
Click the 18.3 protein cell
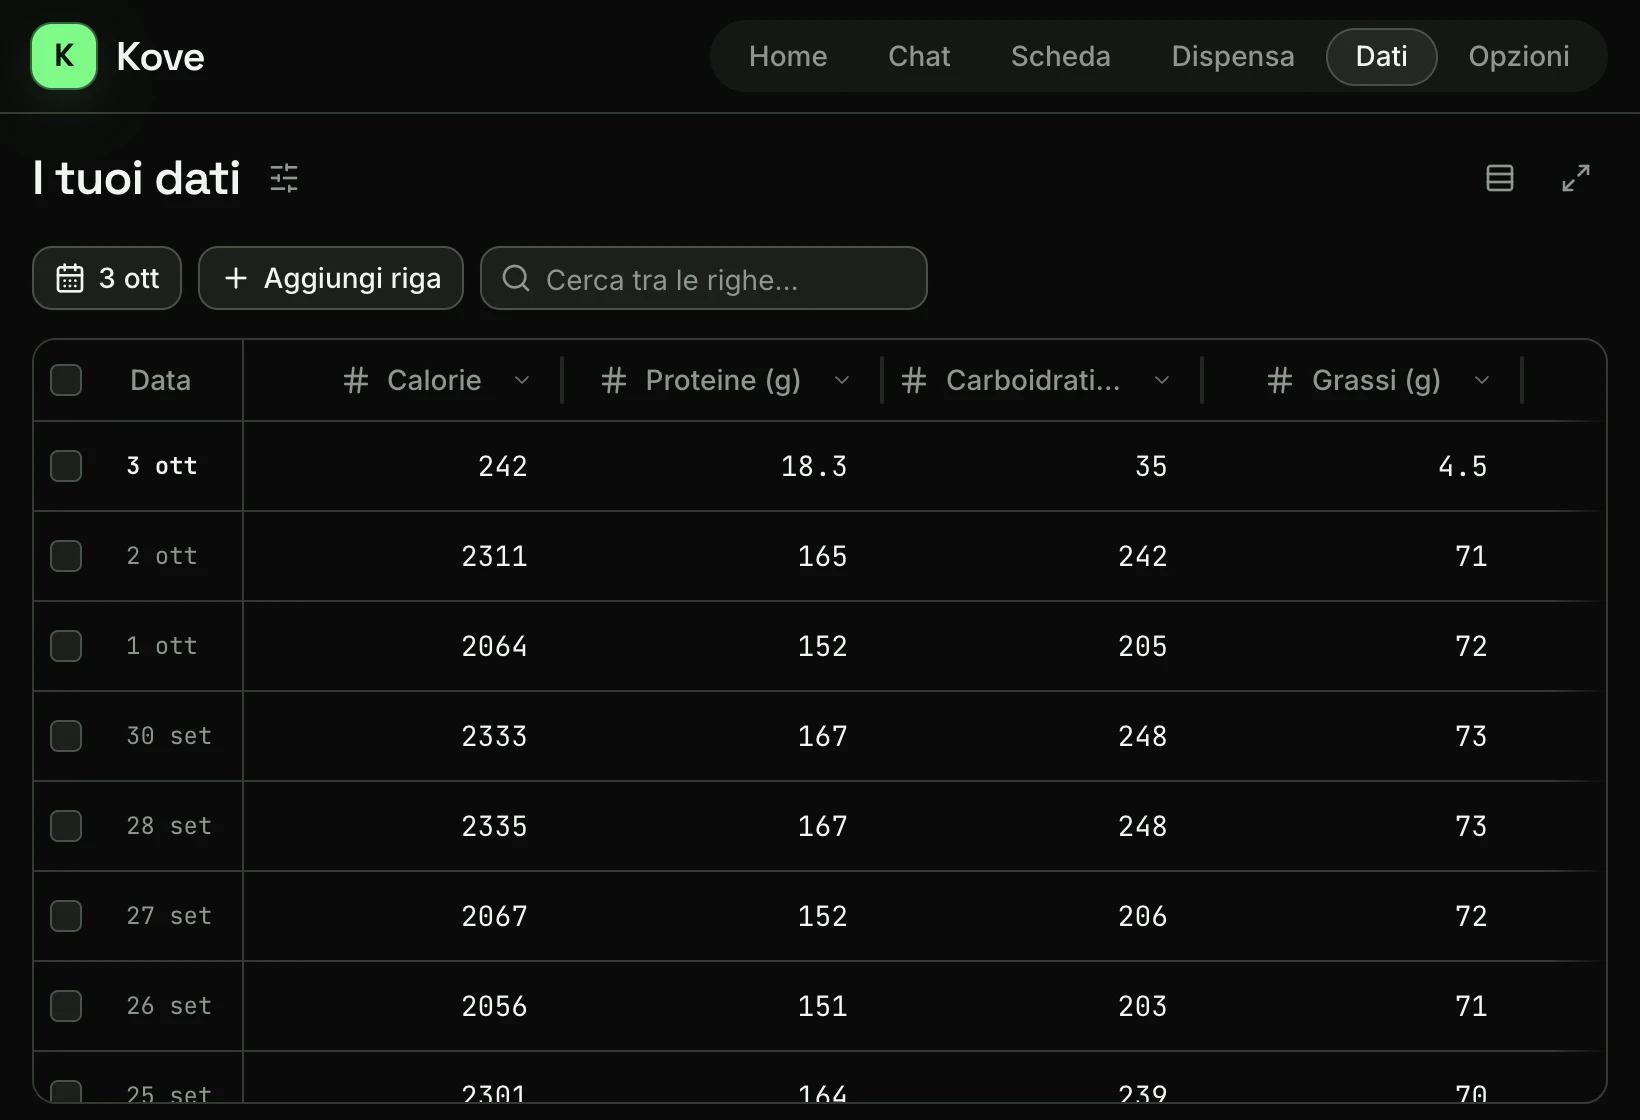[723, 466]
